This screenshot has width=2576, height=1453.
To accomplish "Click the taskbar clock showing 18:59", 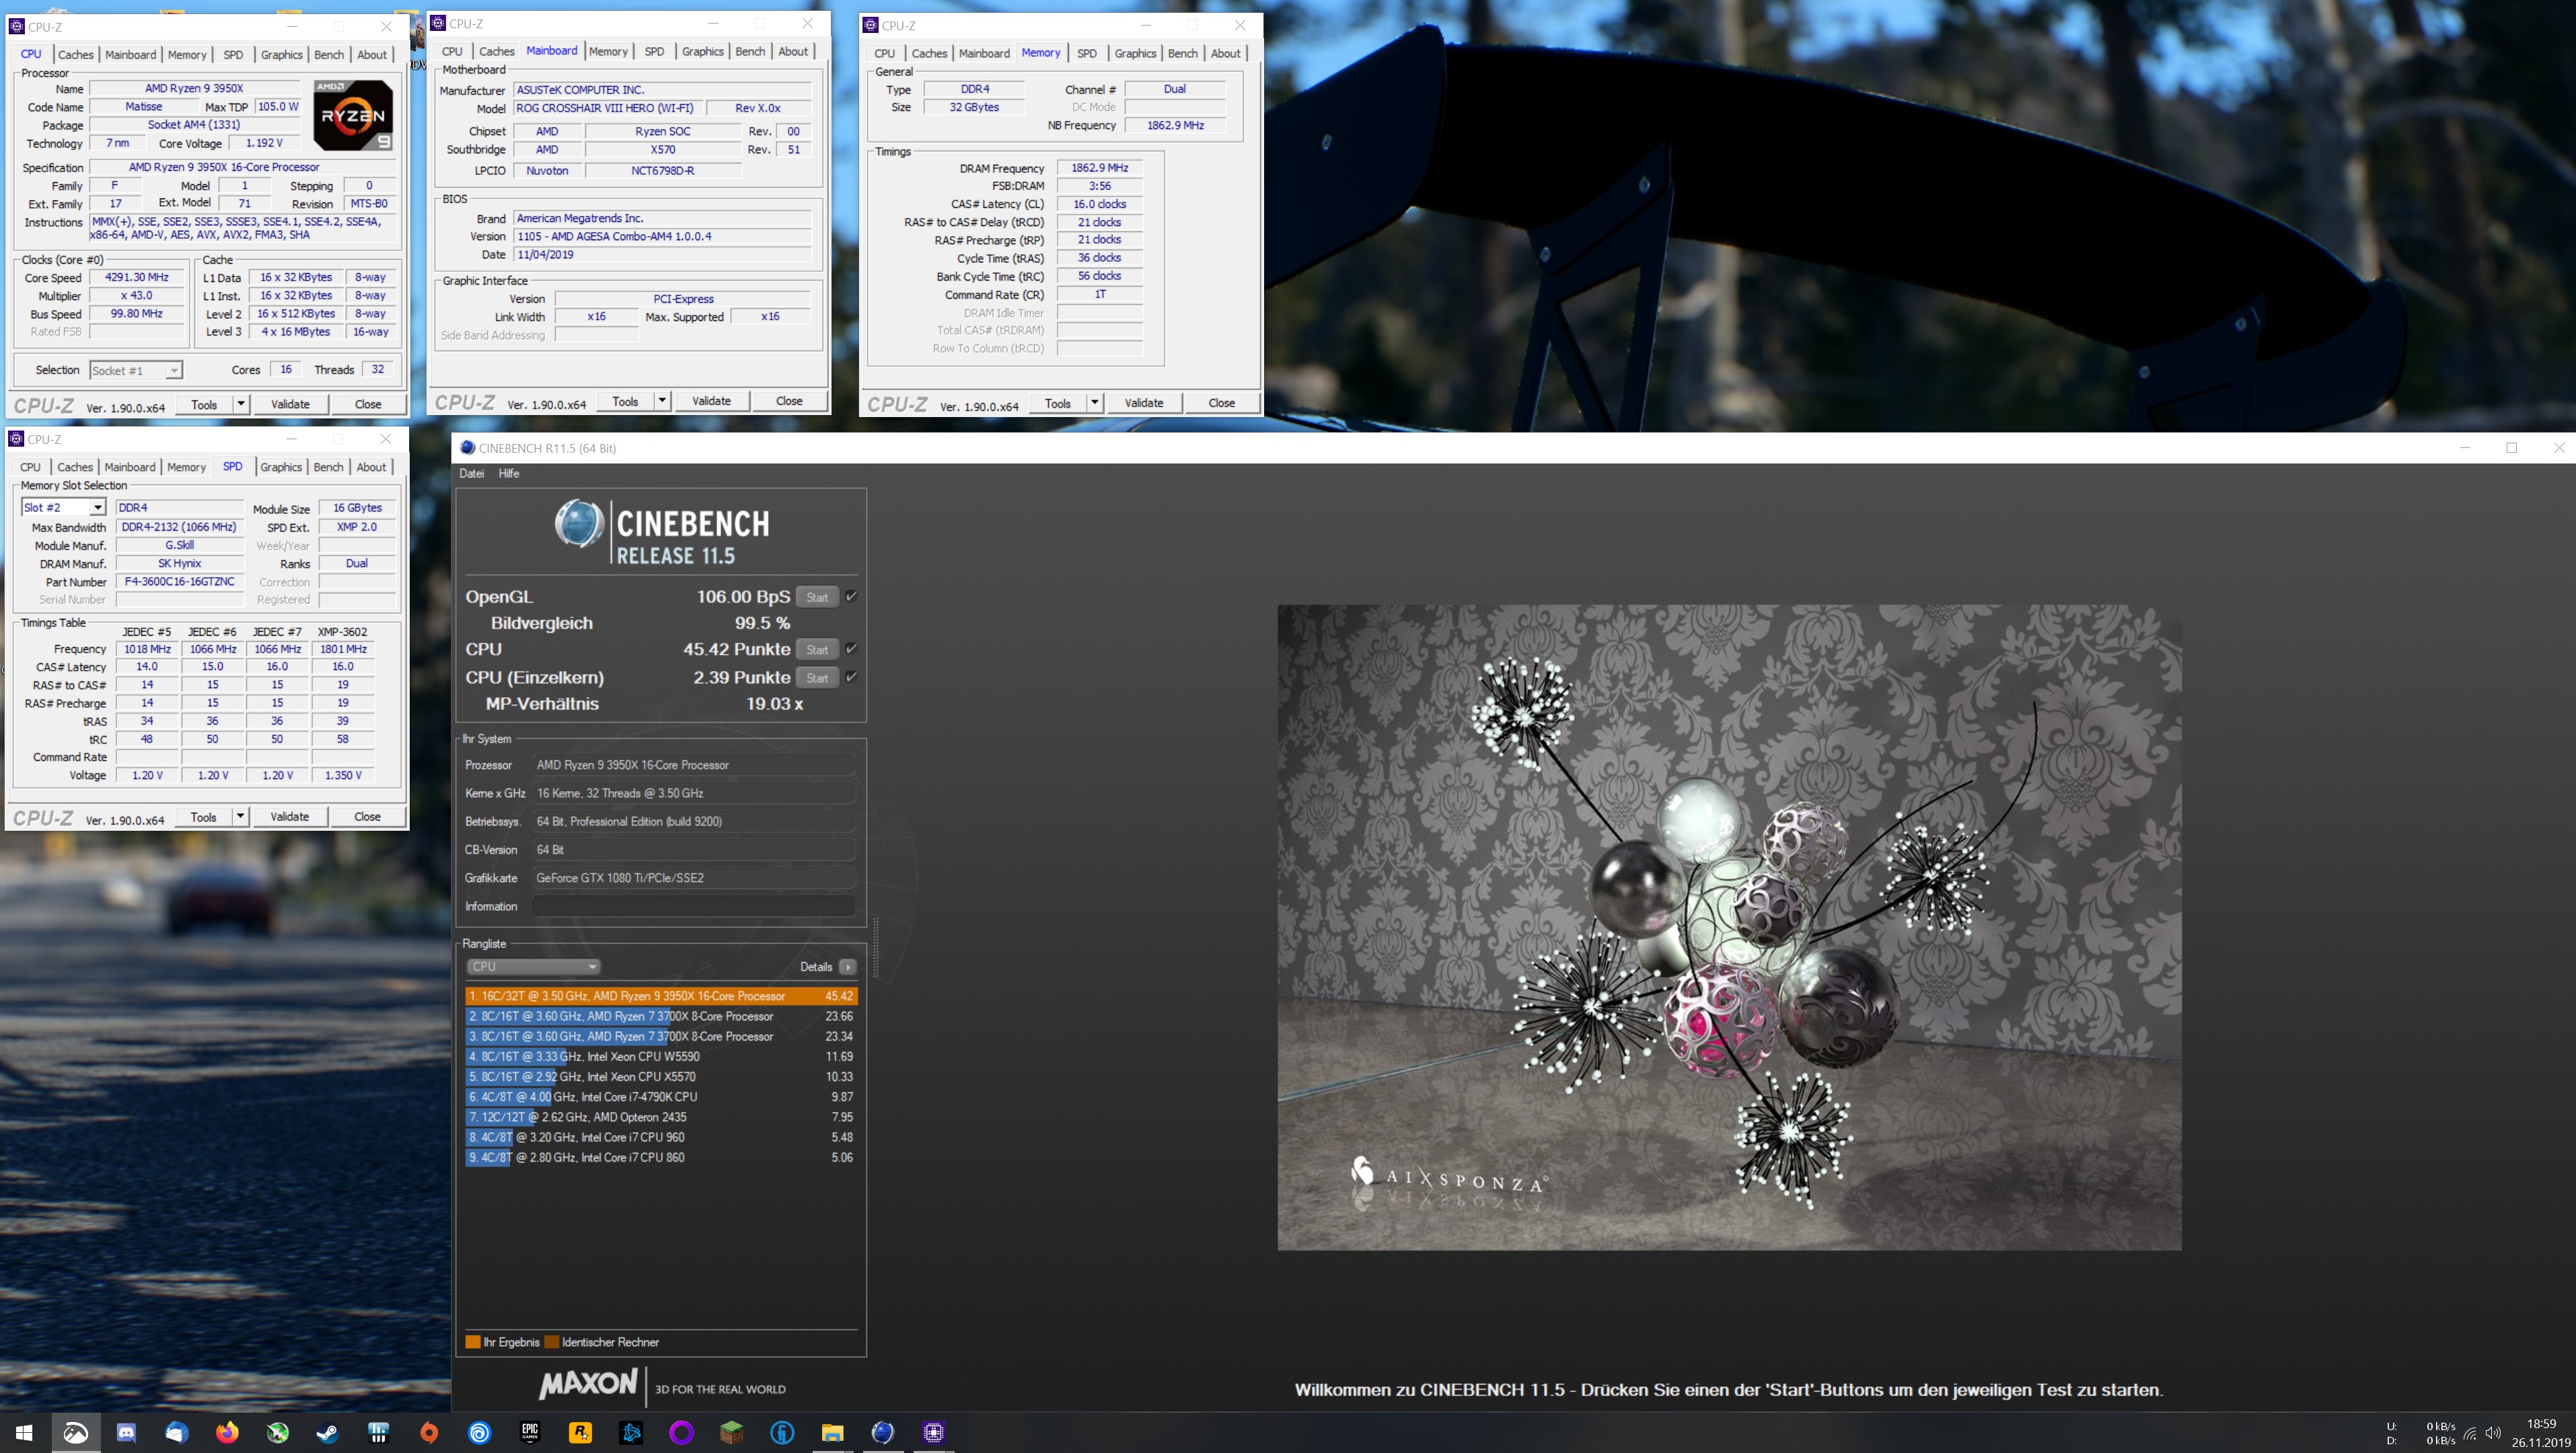I will click(x=2541, y=1423).
